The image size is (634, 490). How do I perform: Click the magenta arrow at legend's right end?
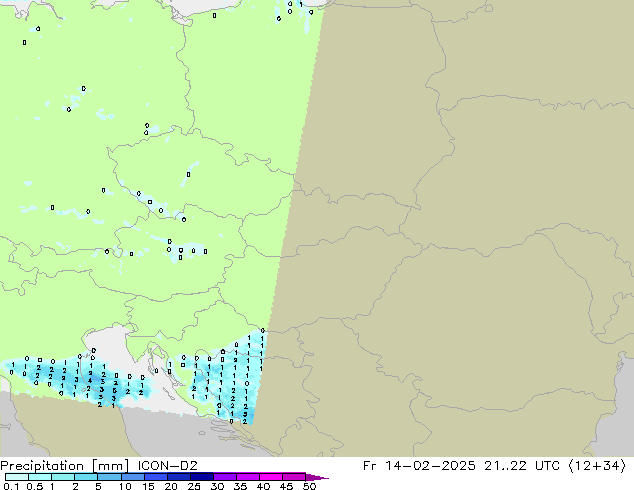click(322, 477)
